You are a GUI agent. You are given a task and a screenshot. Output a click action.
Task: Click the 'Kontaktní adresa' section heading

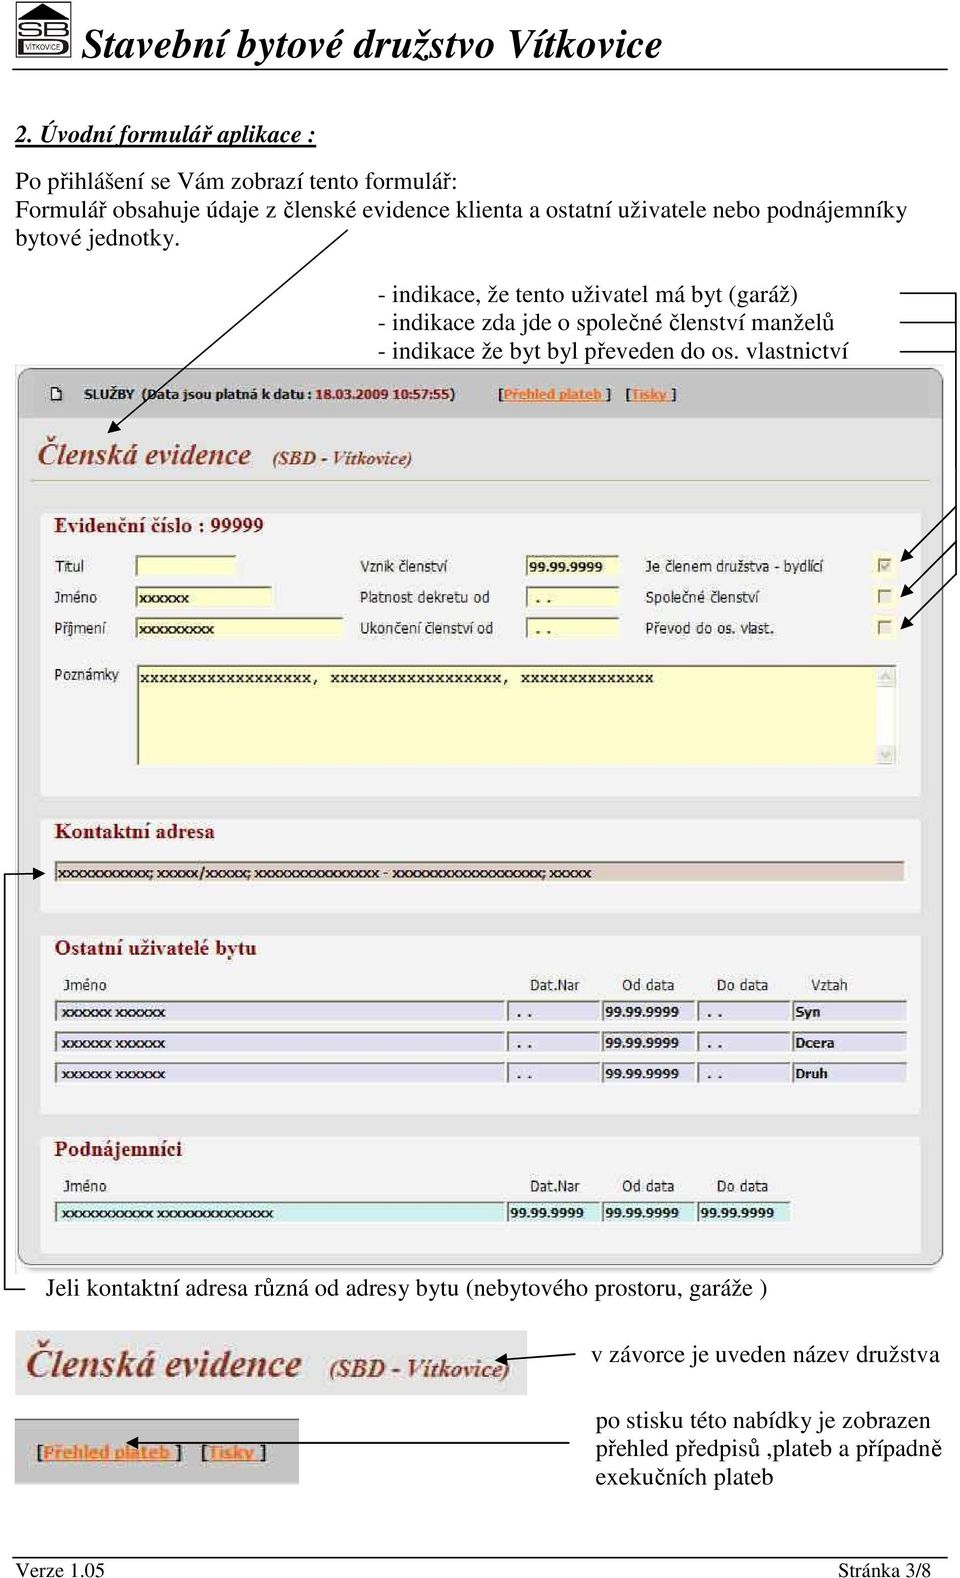[x=134, y=832]
